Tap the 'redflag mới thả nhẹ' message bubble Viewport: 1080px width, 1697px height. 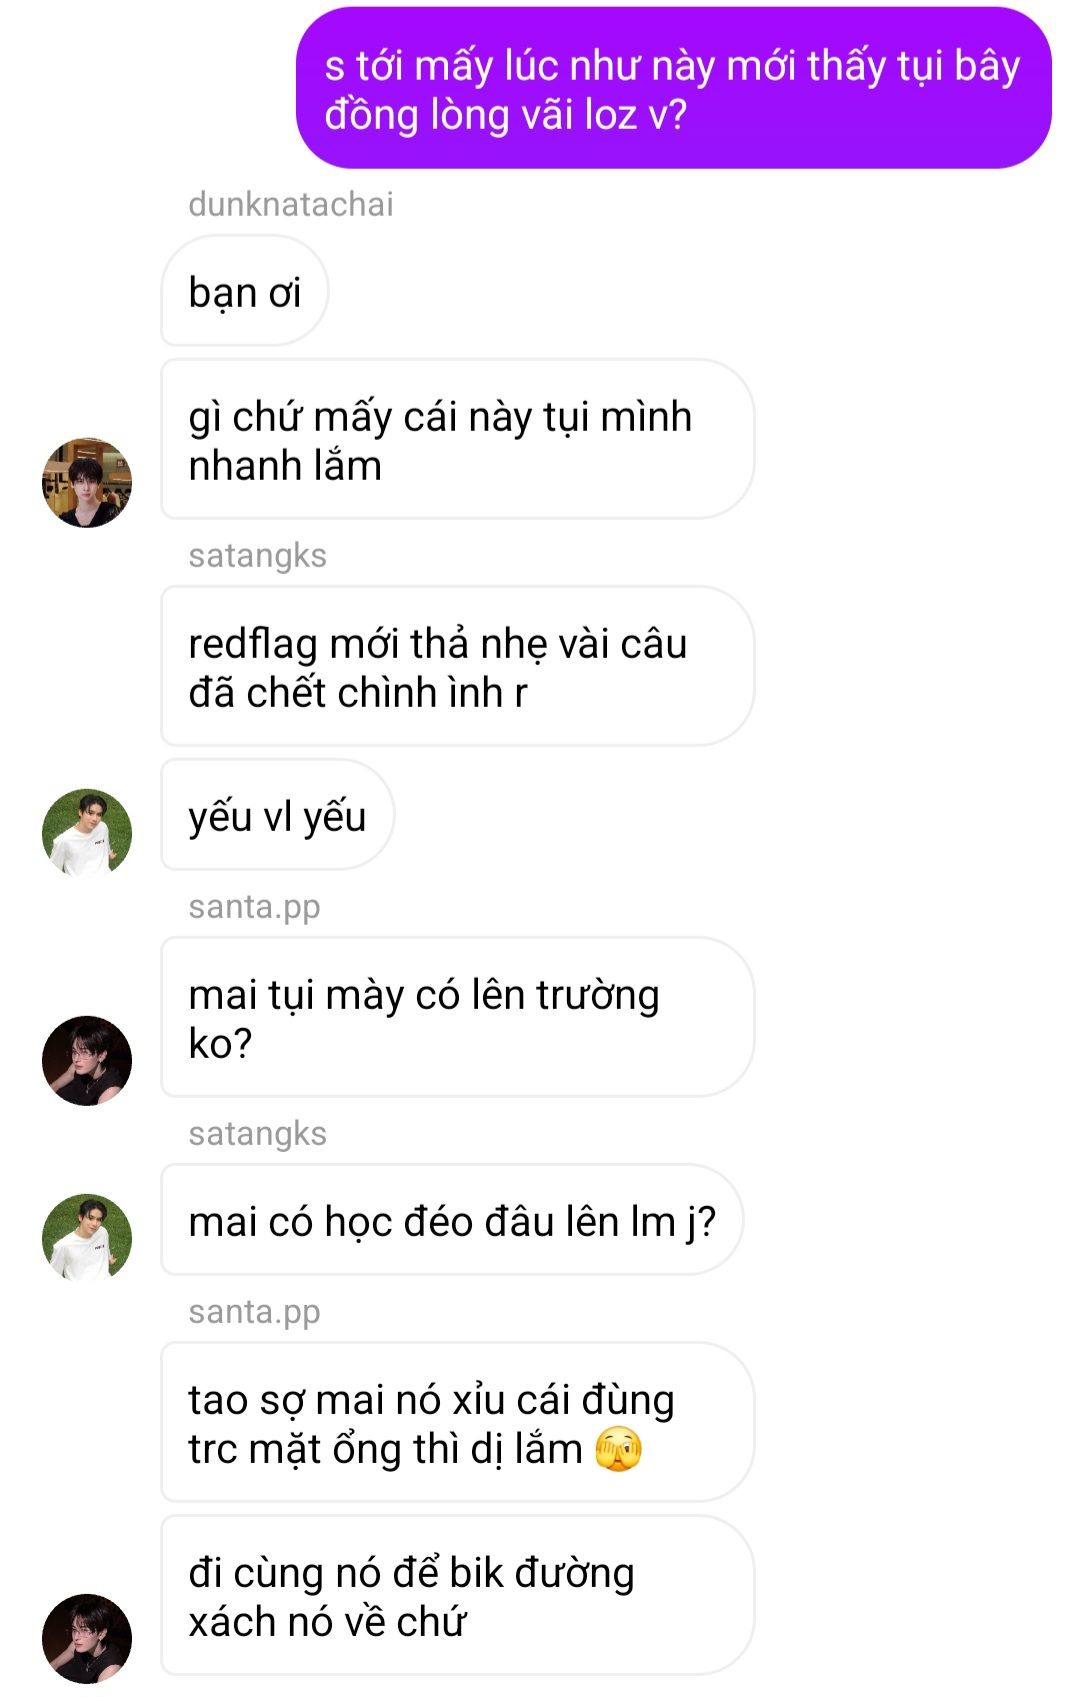(457, 667)
